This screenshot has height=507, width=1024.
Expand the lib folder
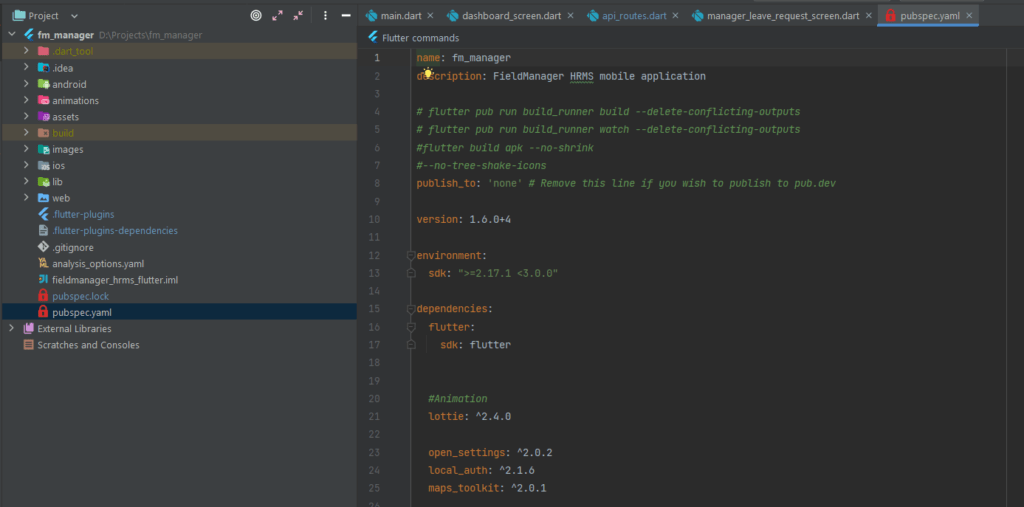[x=26, y=182]
